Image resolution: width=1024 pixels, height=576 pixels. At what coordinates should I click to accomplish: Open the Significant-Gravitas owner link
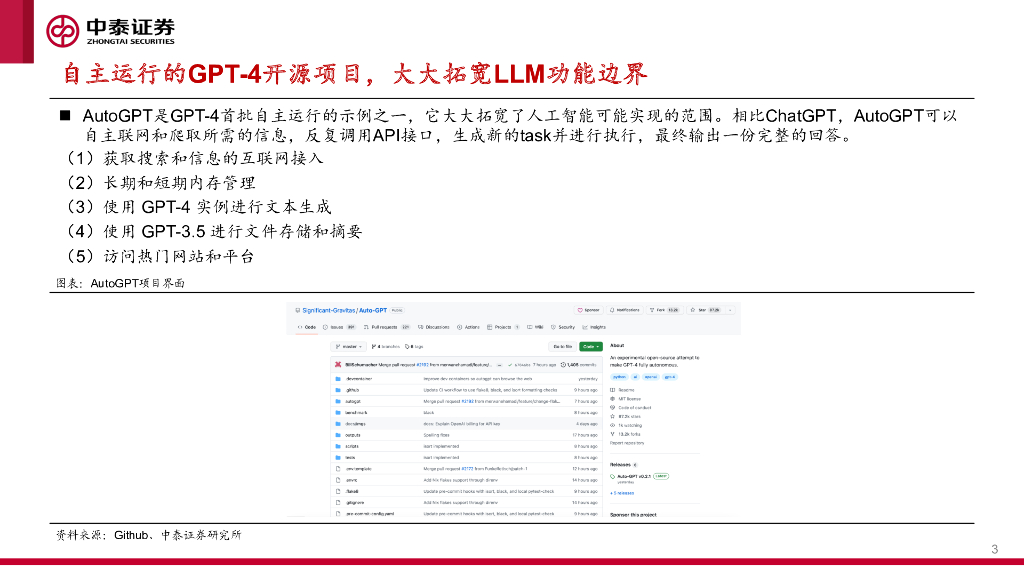tap(328, 310)
